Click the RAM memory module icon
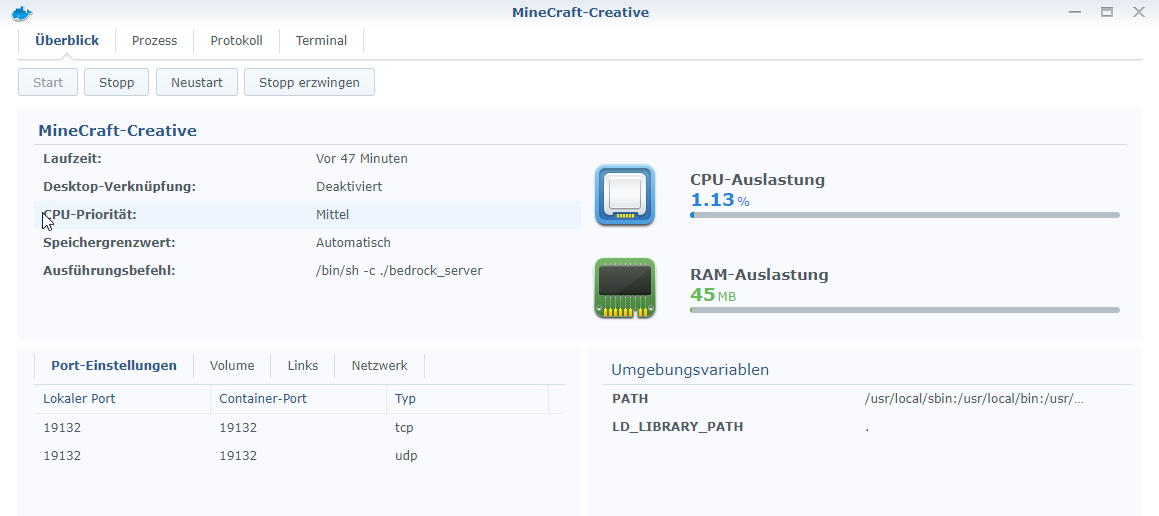The height and width of the screenshot is (516, 1159). point(625,289)
